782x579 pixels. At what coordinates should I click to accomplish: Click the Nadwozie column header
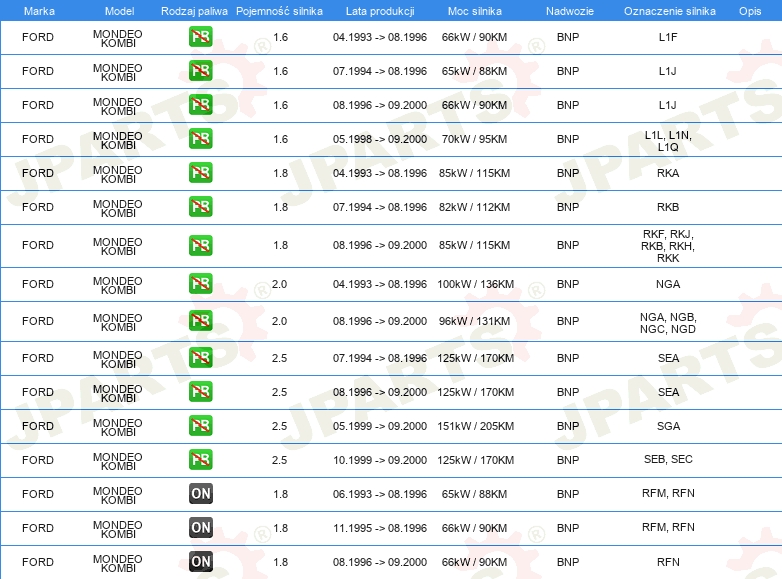(x=570, y=11)
